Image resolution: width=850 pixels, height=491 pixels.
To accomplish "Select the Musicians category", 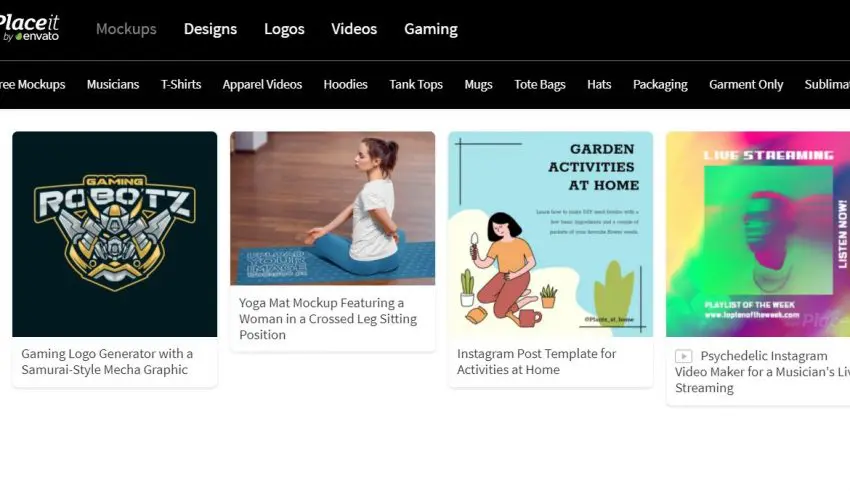I will pyautogui.click(x=113, y=85).
